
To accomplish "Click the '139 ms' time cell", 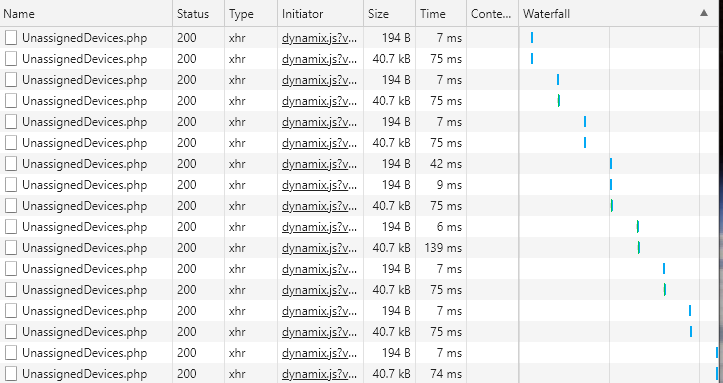I will (x=443, y=248).
